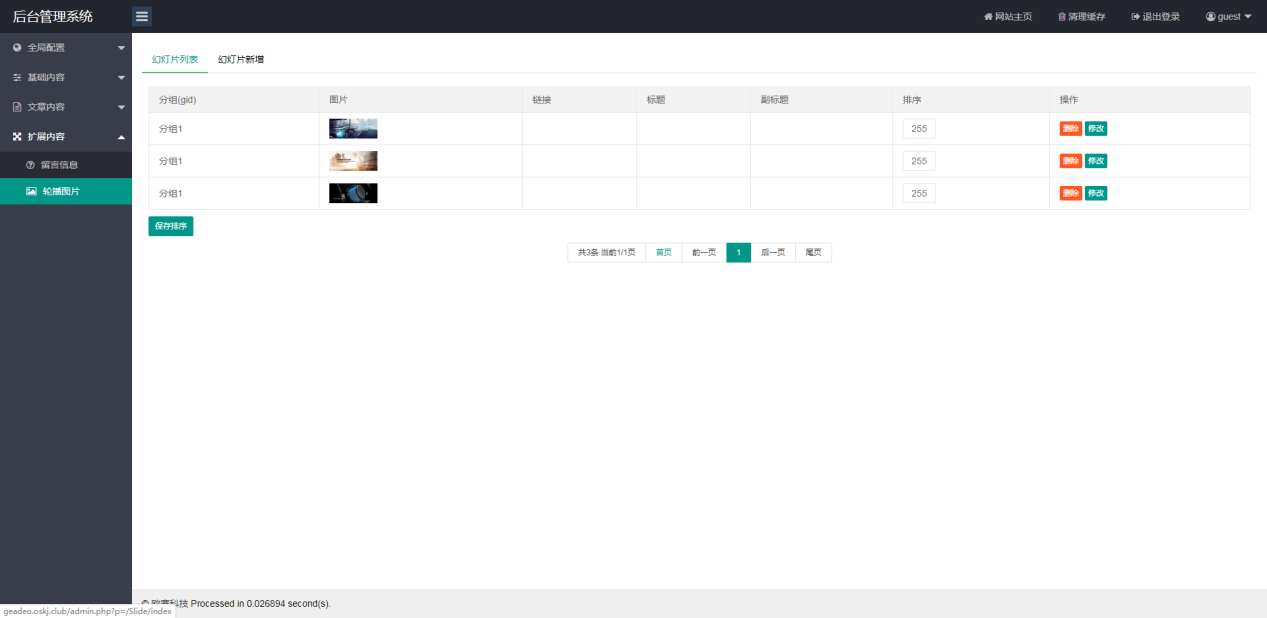Click 修改 on the first slide row
The width and height of the screenshot is (1267, 618).
coord(1096,129)
